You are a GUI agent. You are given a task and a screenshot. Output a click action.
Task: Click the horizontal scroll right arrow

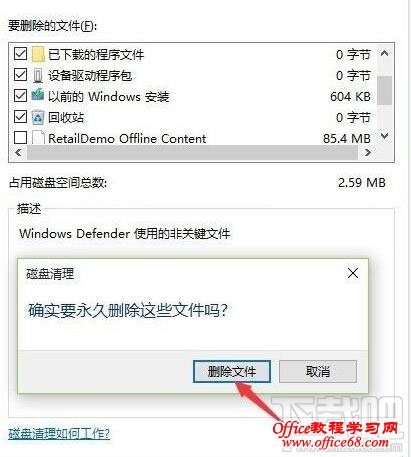(x=368, y=153)
